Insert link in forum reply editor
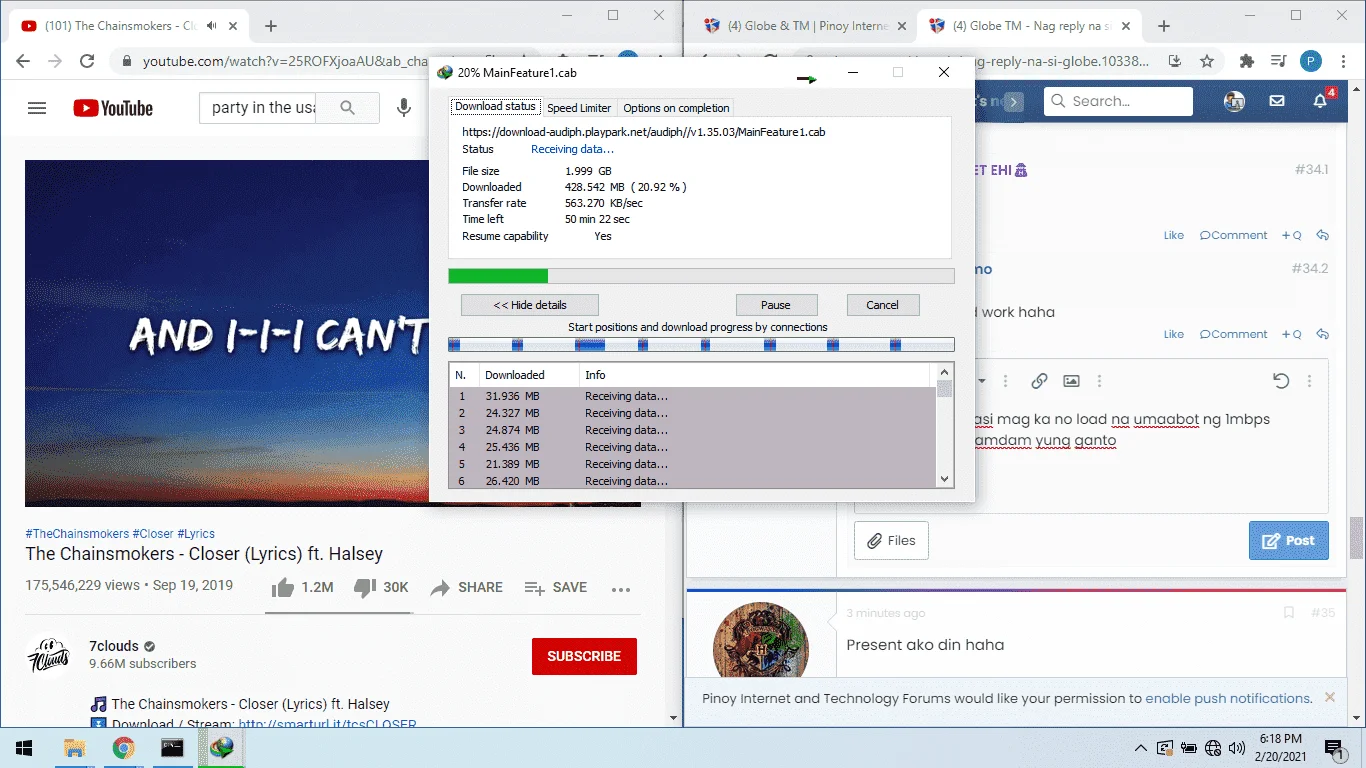The height and width of the screenshot is (768, 1366). pos(1039,381)
